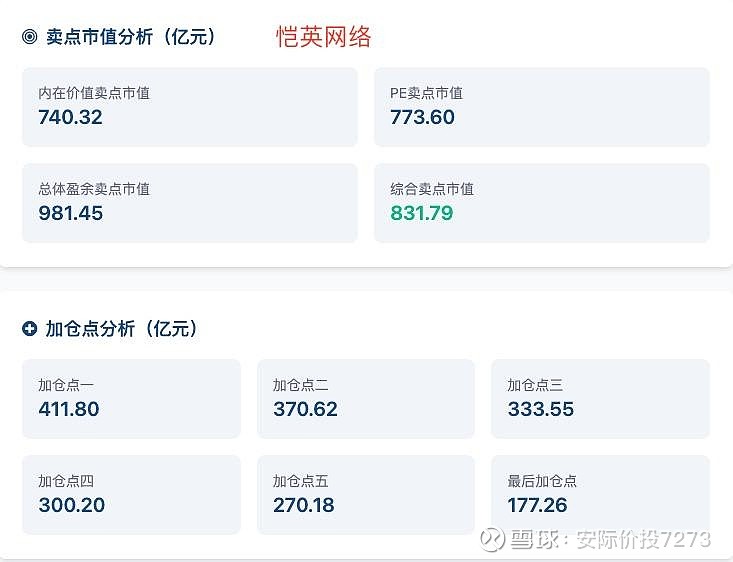Choose the 加仓点三 card
The image size is (733, 562).
pos(600,398)
